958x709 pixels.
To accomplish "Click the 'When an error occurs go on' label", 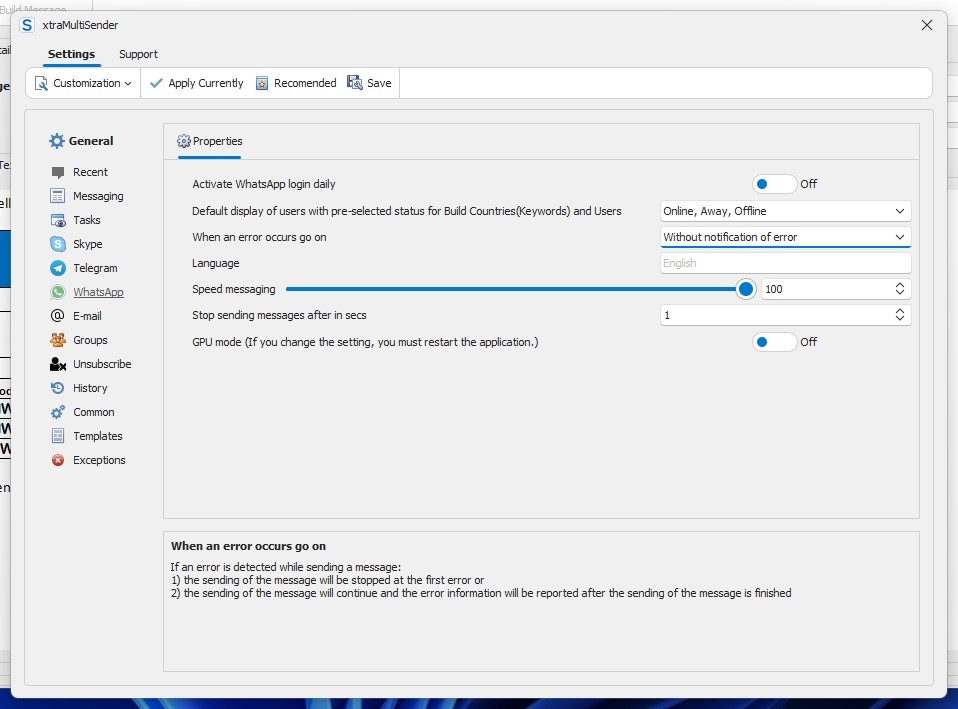I will pyautogui.click(x=259, y=237).
